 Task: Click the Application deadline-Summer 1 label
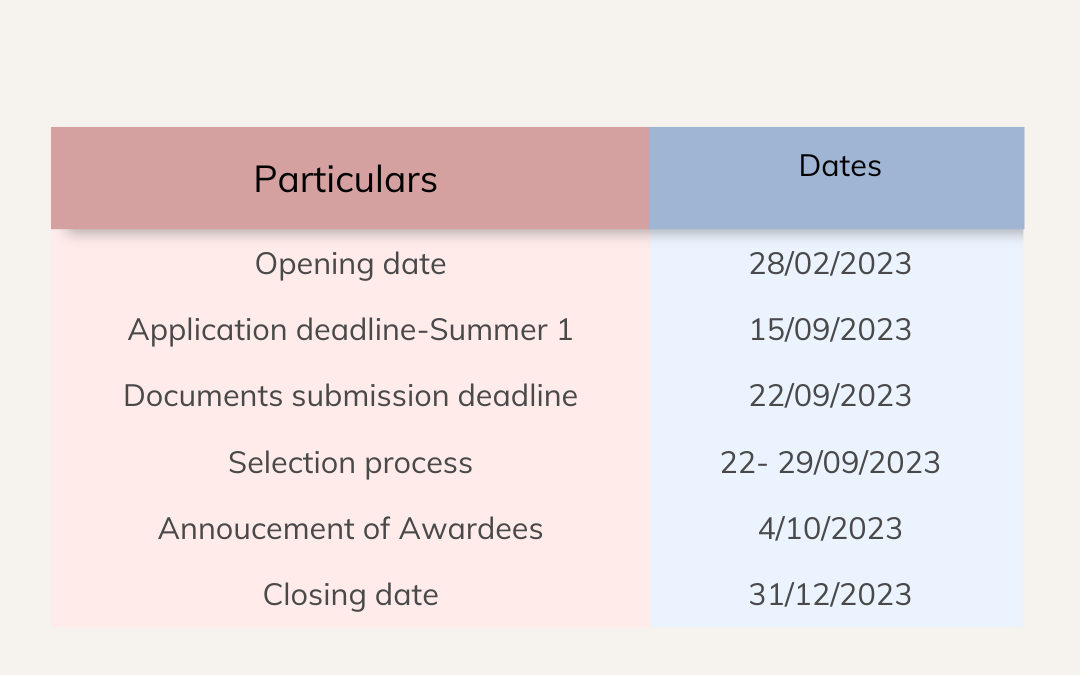(x=350, y=330)
